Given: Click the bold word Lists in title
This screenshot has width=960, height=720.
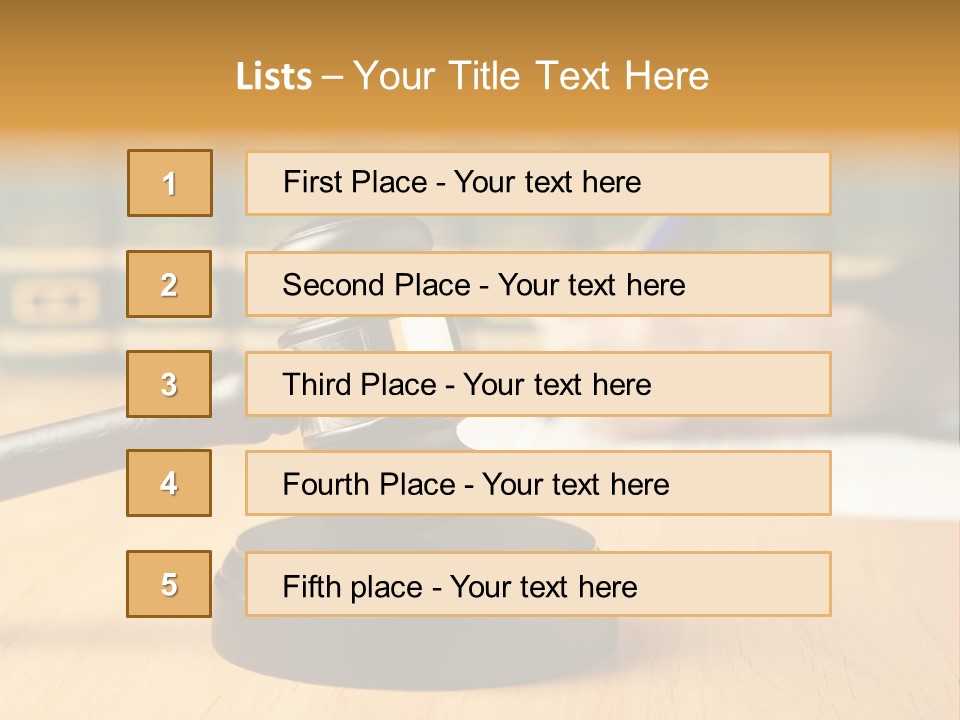Looking at the screenshot, I should click(274, 77).
